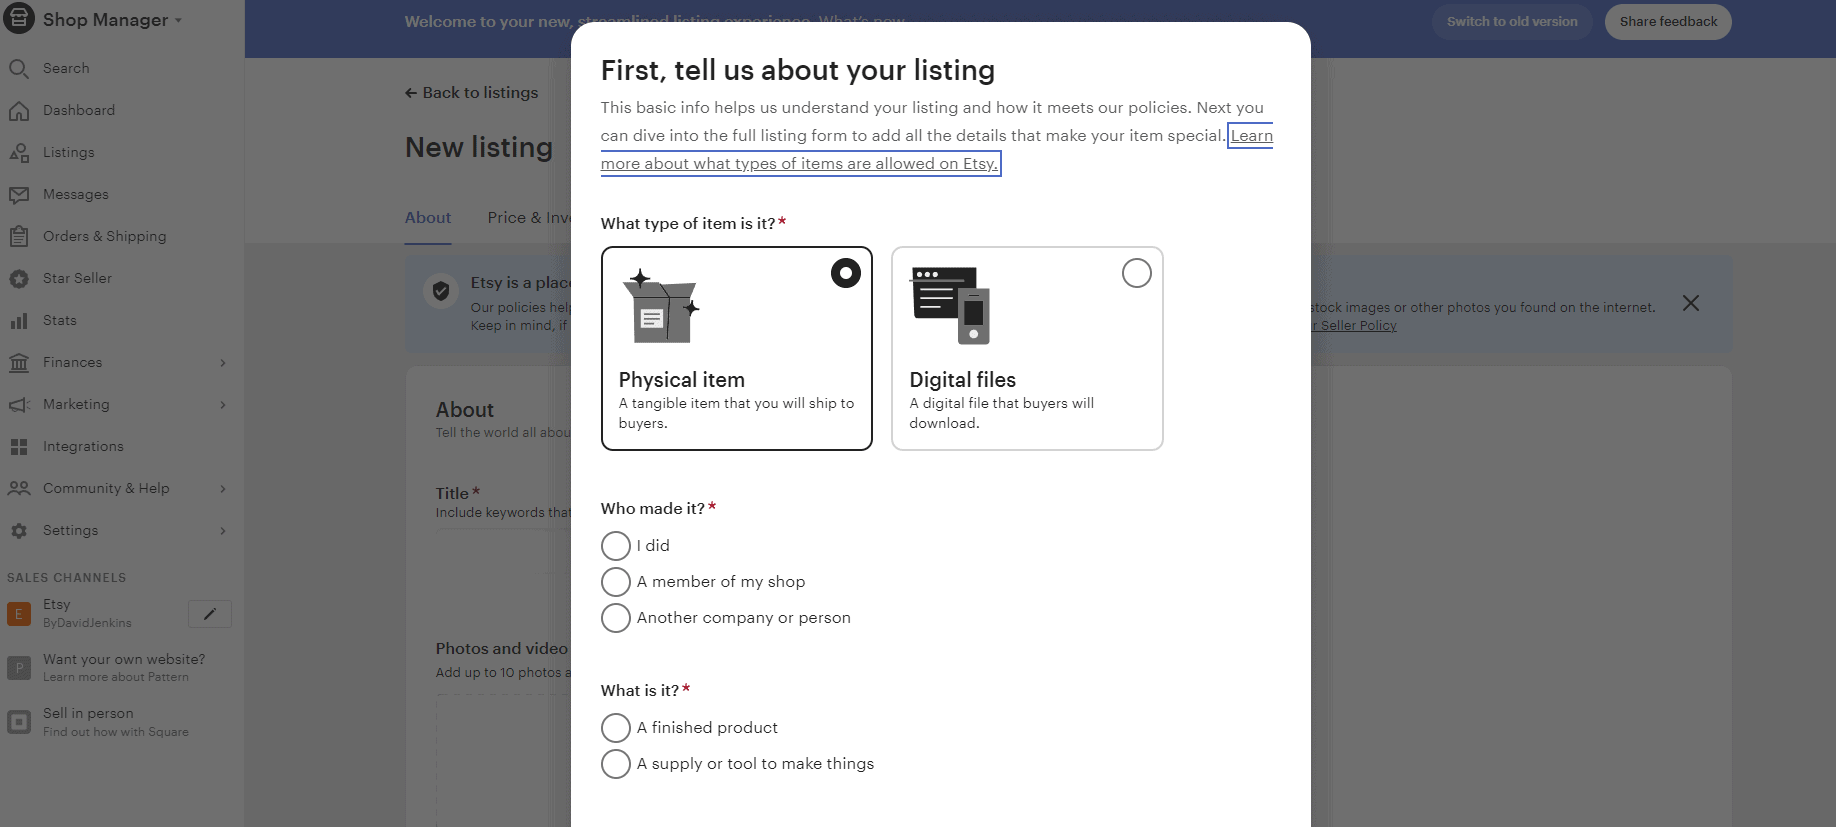This screenshot has height=827, width=1836.
Task: Select "A finished product" radio button
Action: (616, 728)
